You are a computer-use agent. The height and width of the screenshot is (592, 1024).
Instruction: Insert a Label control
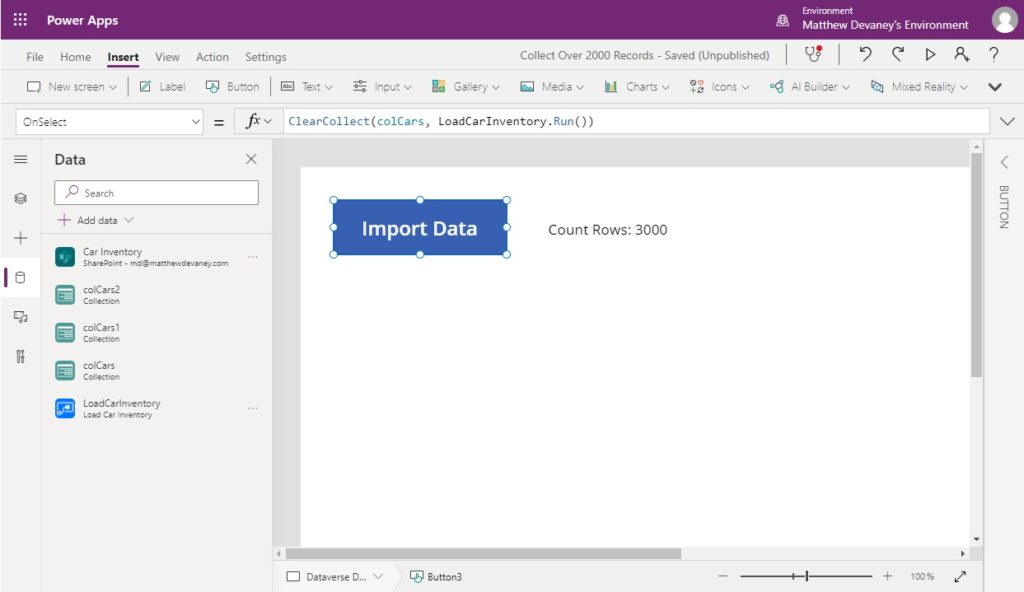pyautogui.click(x=163, y=86)
